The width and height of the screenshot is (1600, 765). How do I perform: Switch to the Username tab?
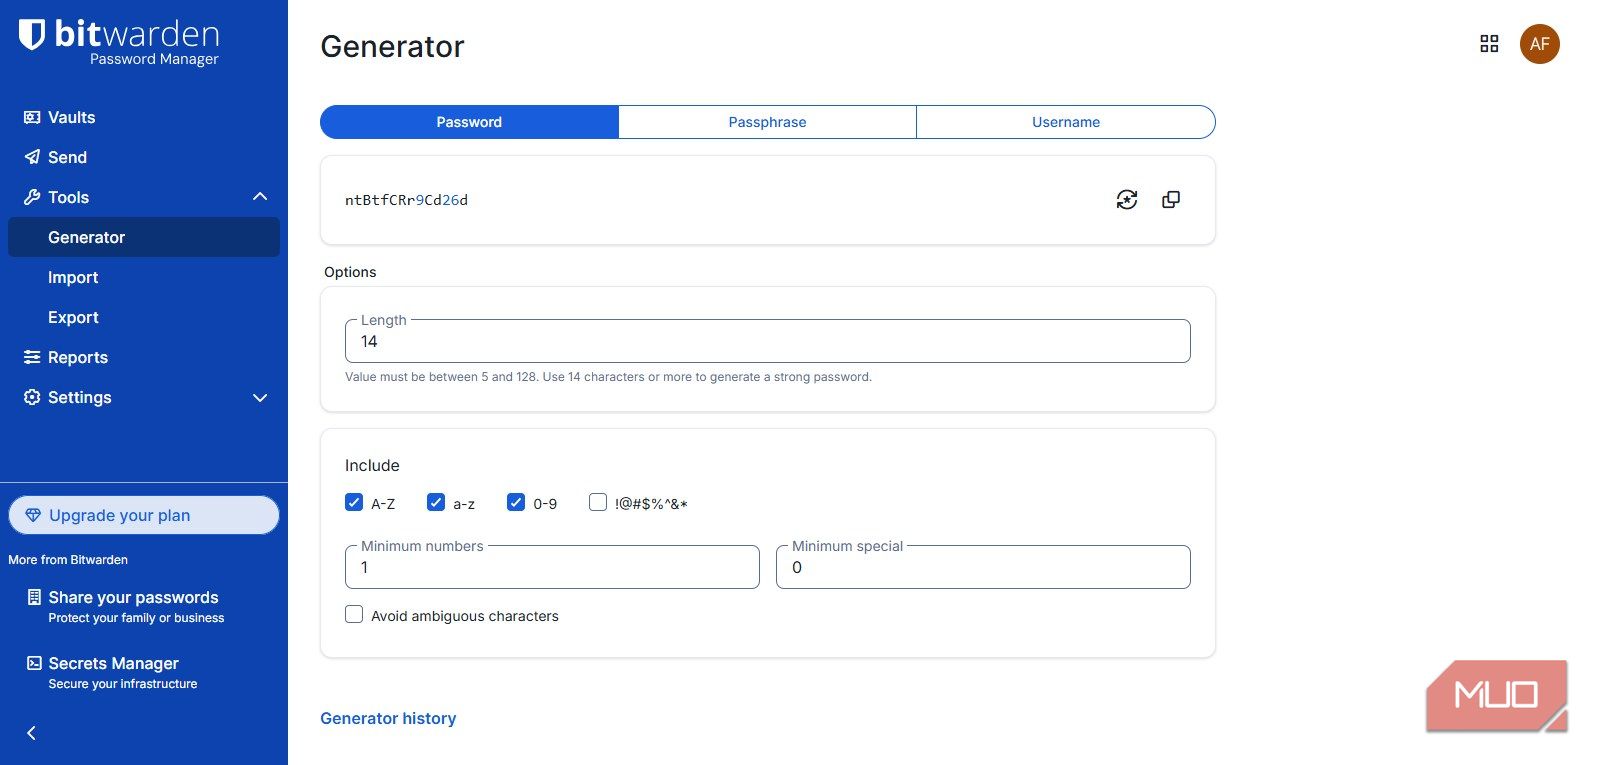click(1066, 122)
